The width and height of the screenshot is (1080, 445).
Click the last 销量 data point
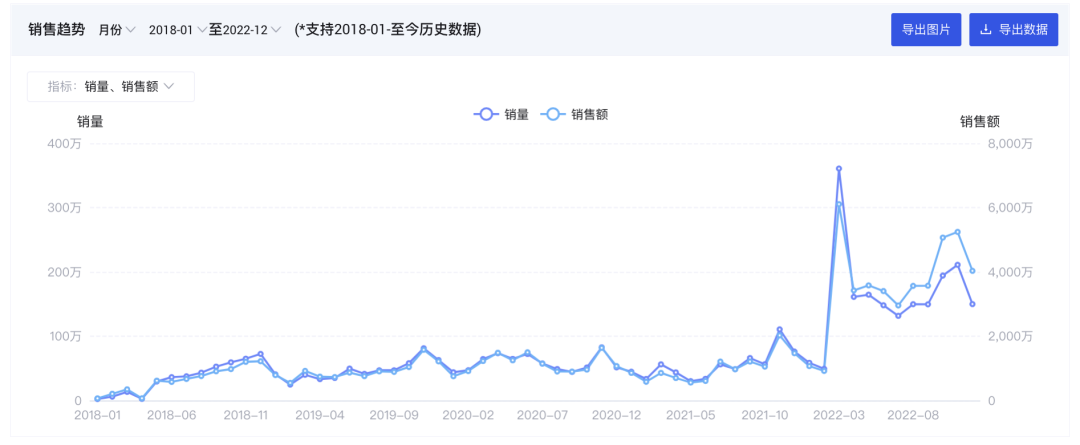coord(973,304)
